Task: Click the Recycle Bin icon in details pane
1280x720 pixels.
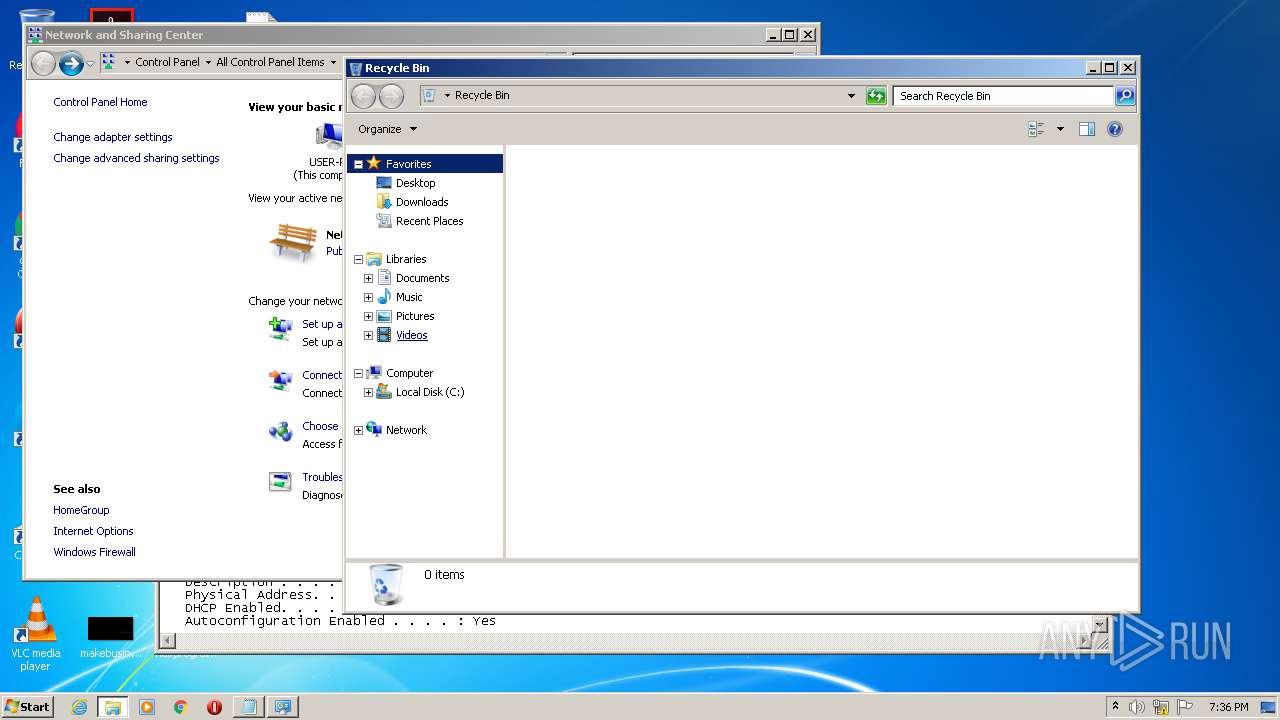Action: pyautogui.click(x=386, y=584)
